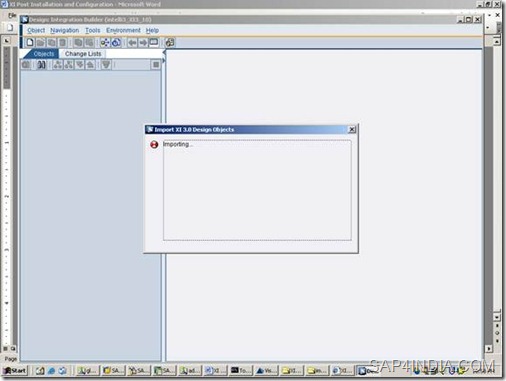Open the Tools menu

(92, 30)
